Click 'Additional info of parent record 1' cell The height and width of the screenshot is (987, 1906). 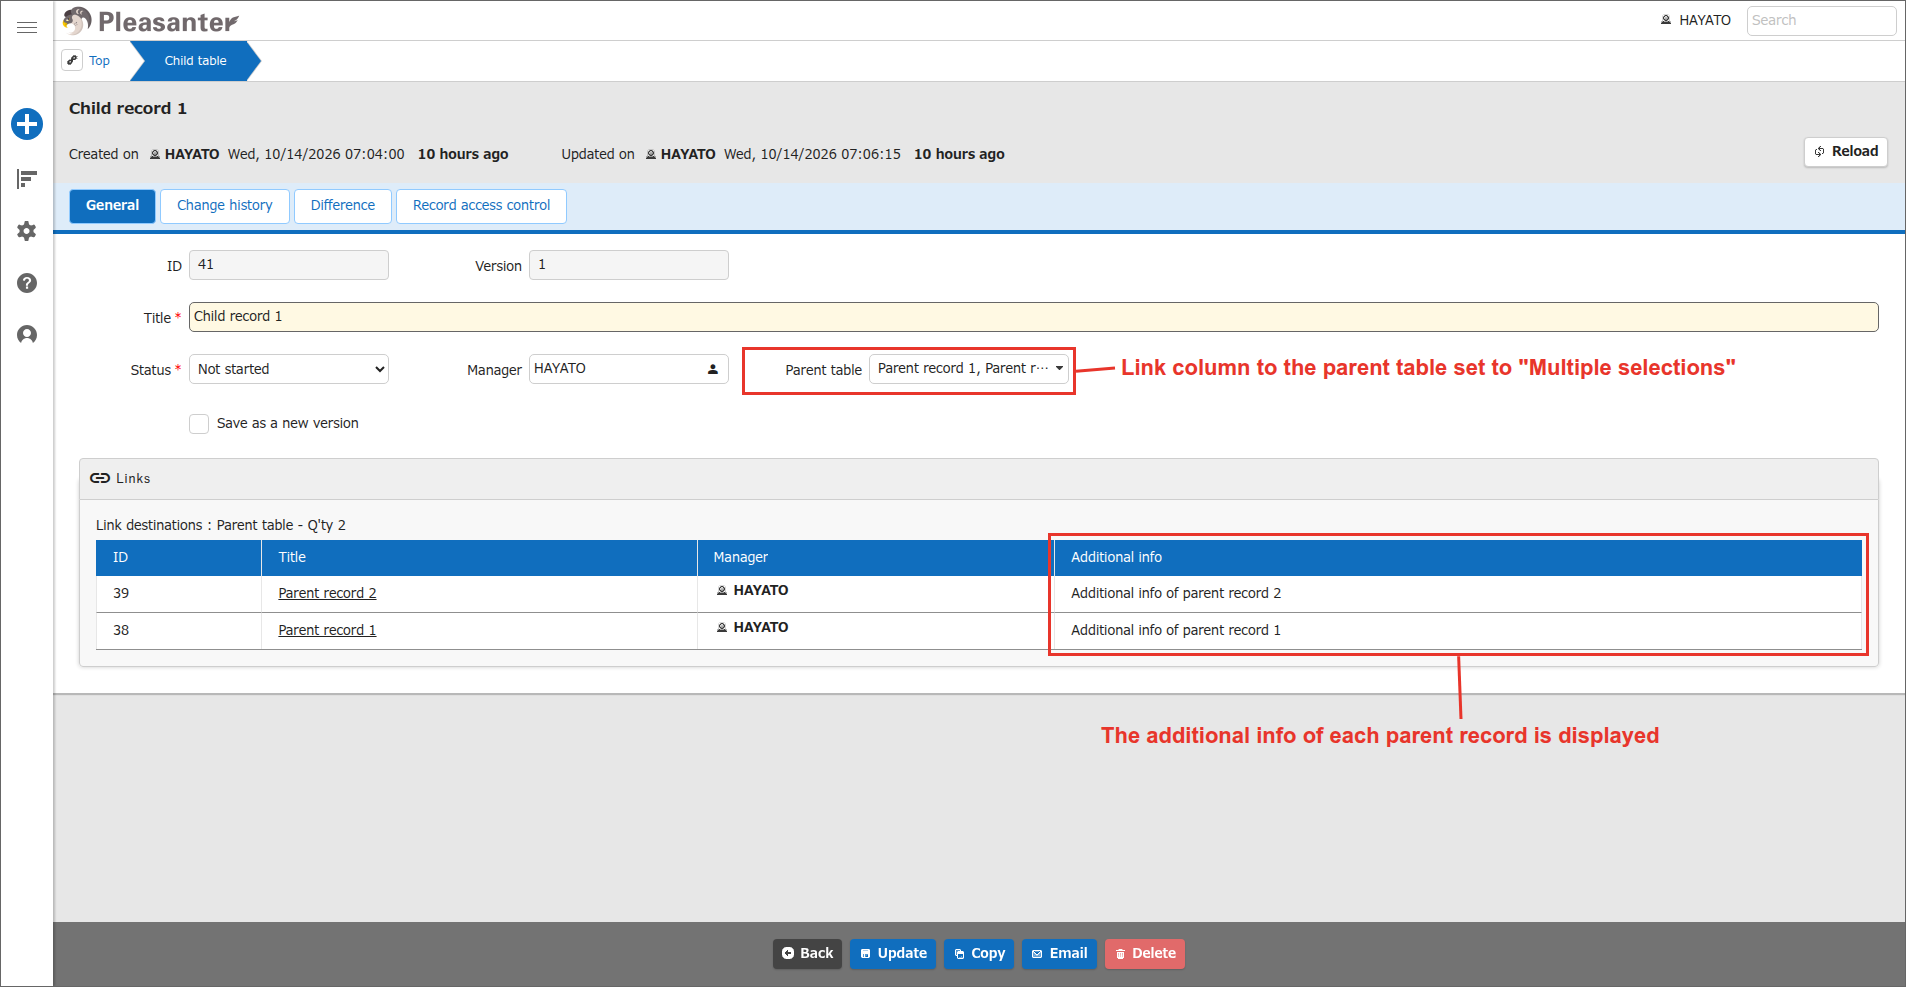pos(1458,631)
